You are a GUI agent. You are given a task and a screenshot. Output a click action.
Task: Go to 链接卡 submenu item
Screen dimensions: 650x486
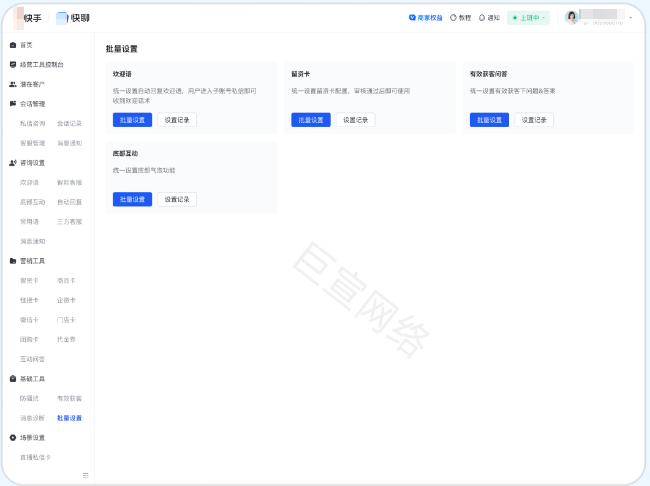[29, 300]
